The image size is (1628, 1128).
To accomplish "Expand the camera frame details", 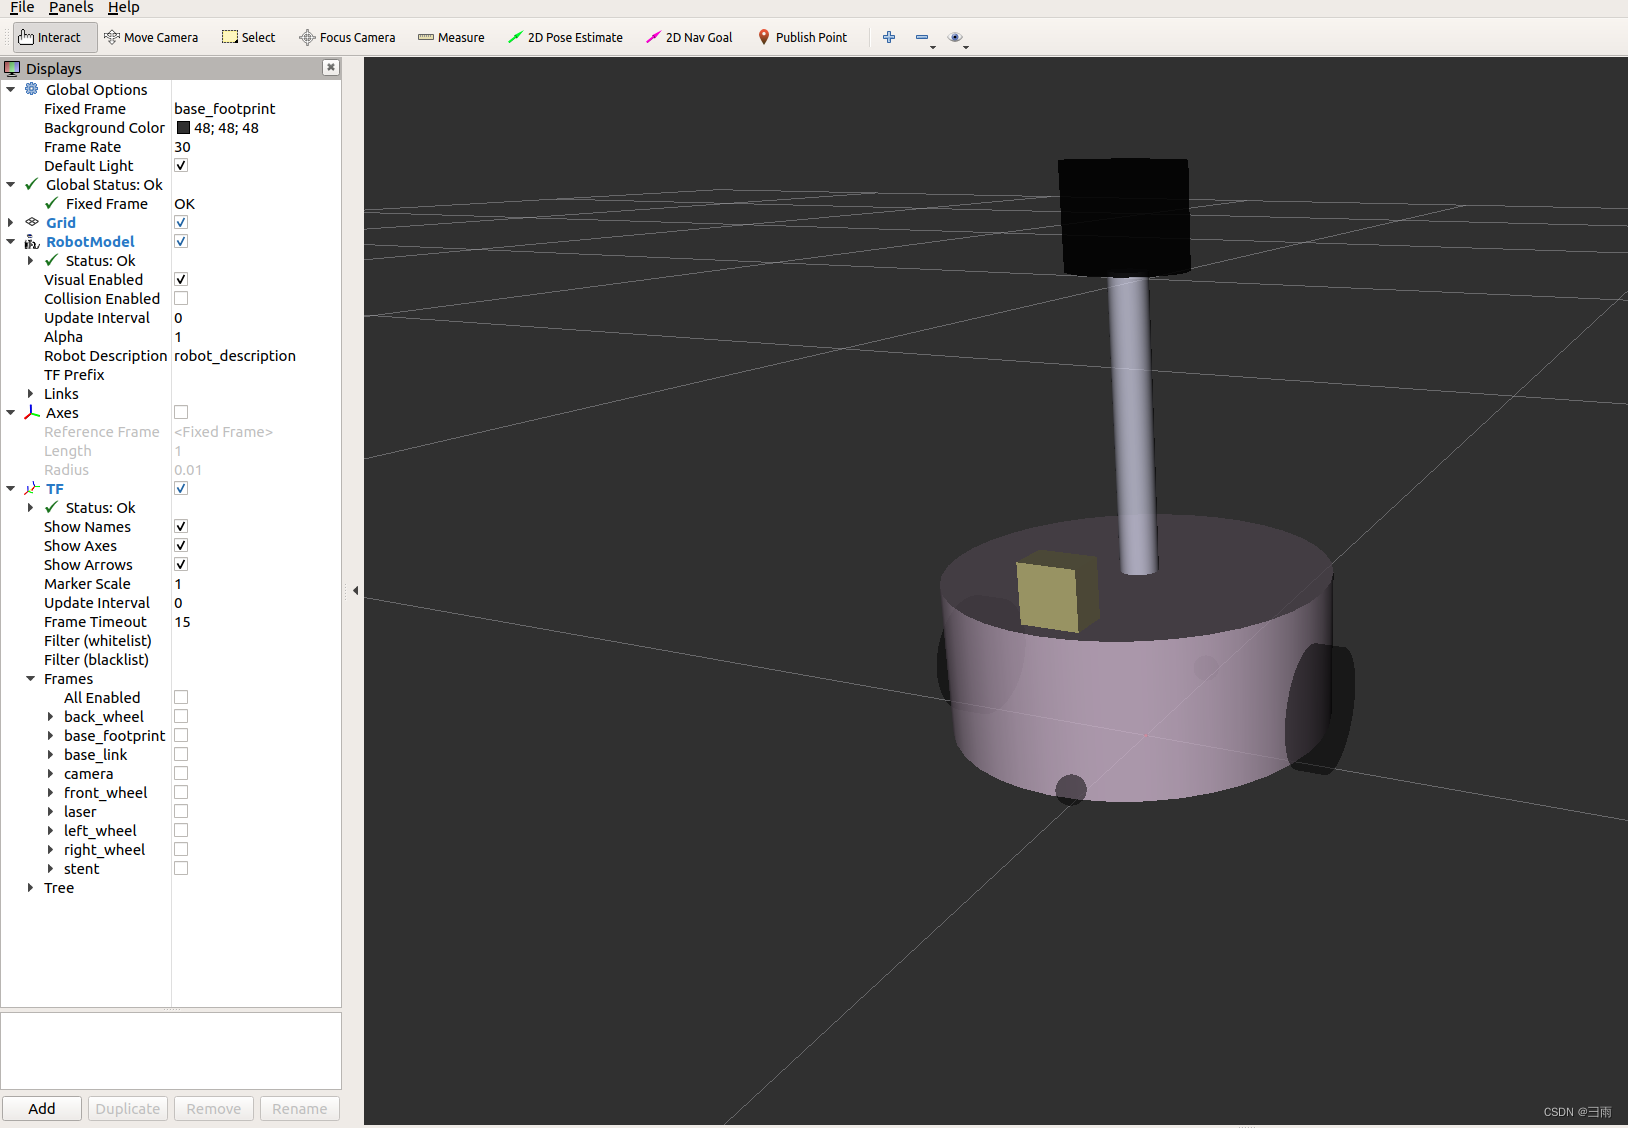I will (x=50, y=773).
